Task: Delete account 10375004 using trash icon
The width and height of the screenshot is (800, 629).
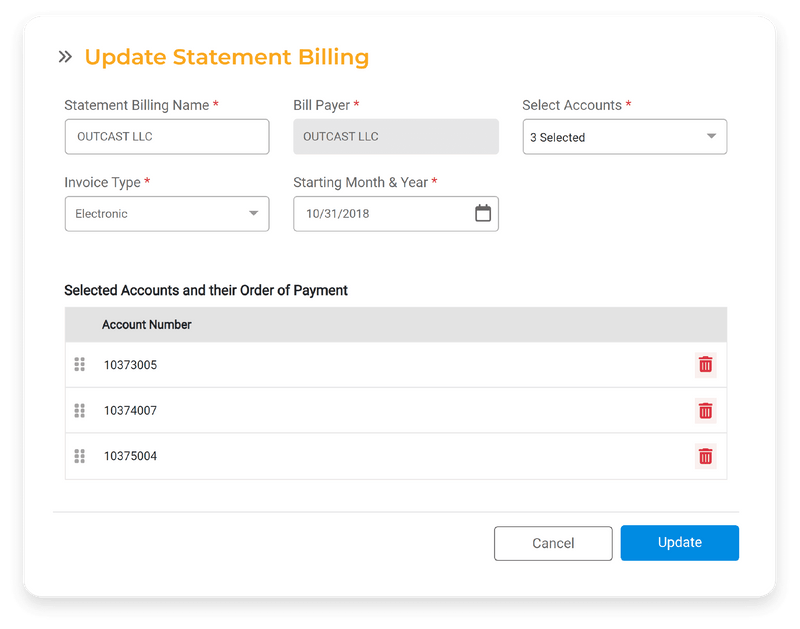Action: click(705, 456)
